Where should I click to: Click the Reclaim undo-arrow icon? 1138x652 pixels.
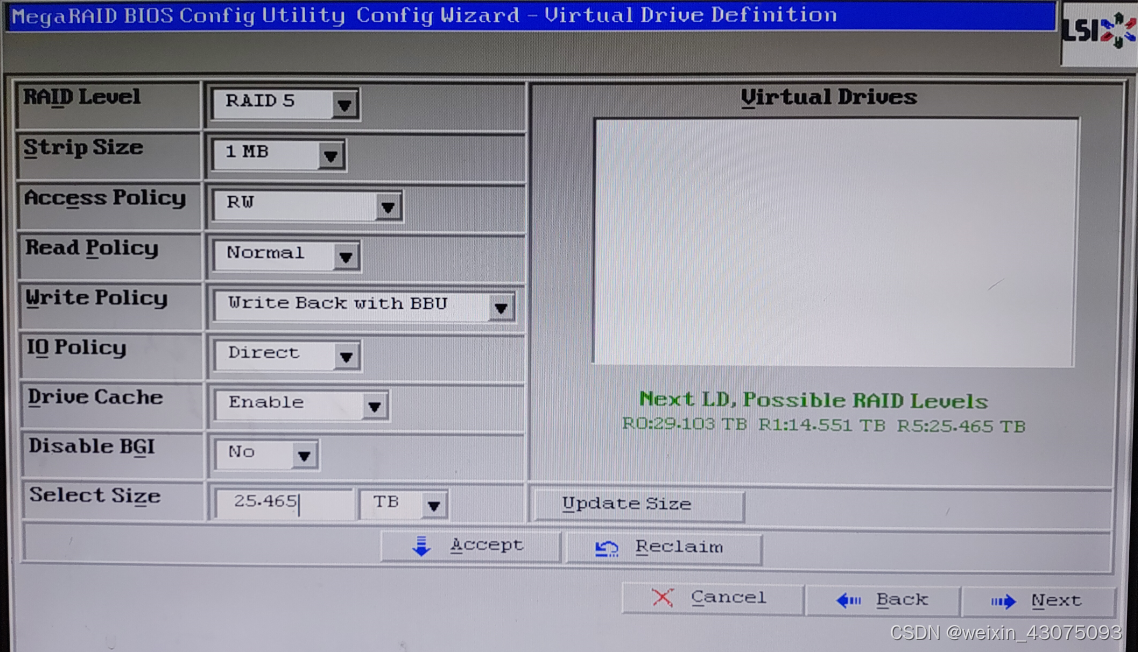607,548
